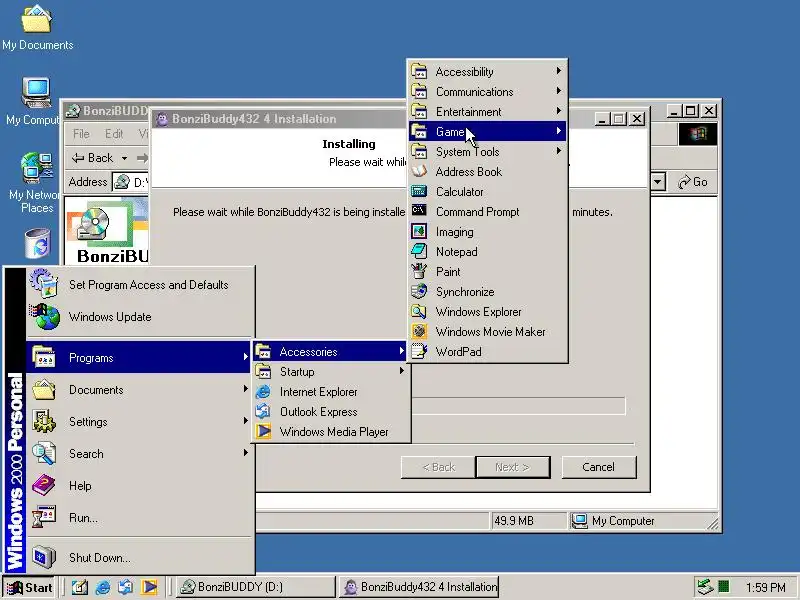Click the Paint brush-cup icon
Image resolution: width=800 pixels, height=600 pixels.
click(419, 271)
